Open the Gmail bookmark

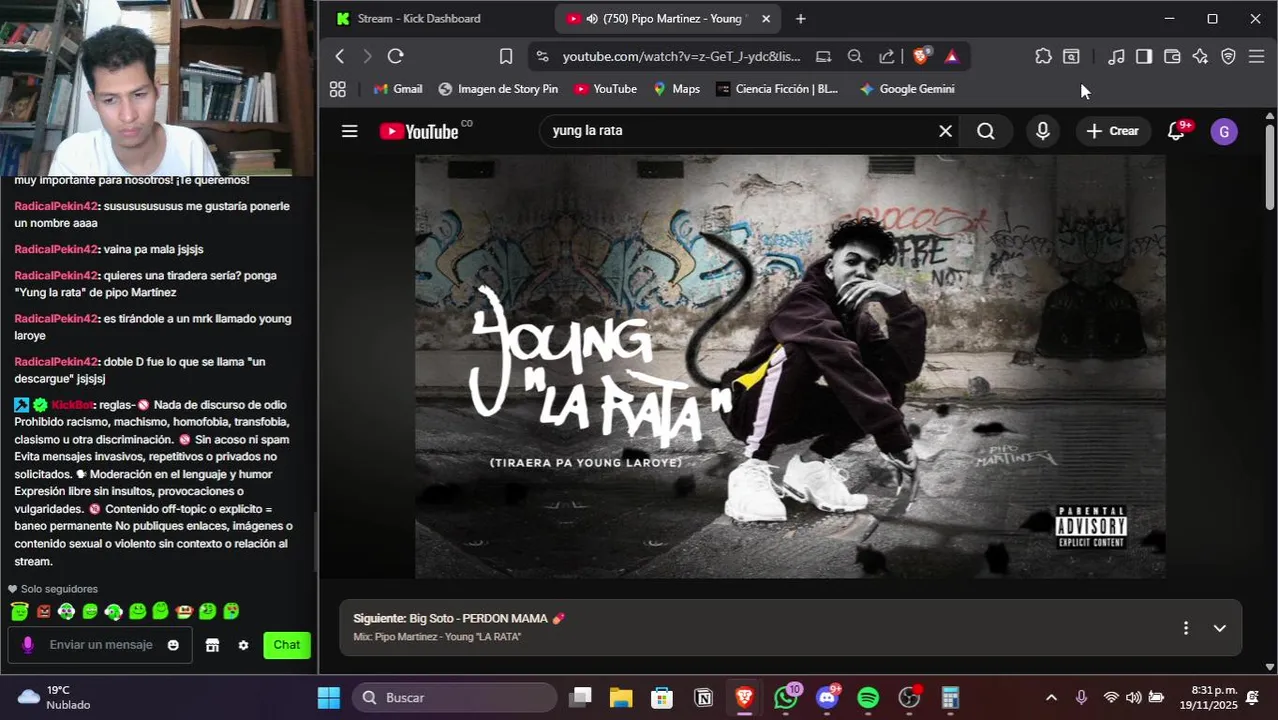coord(397,89)
